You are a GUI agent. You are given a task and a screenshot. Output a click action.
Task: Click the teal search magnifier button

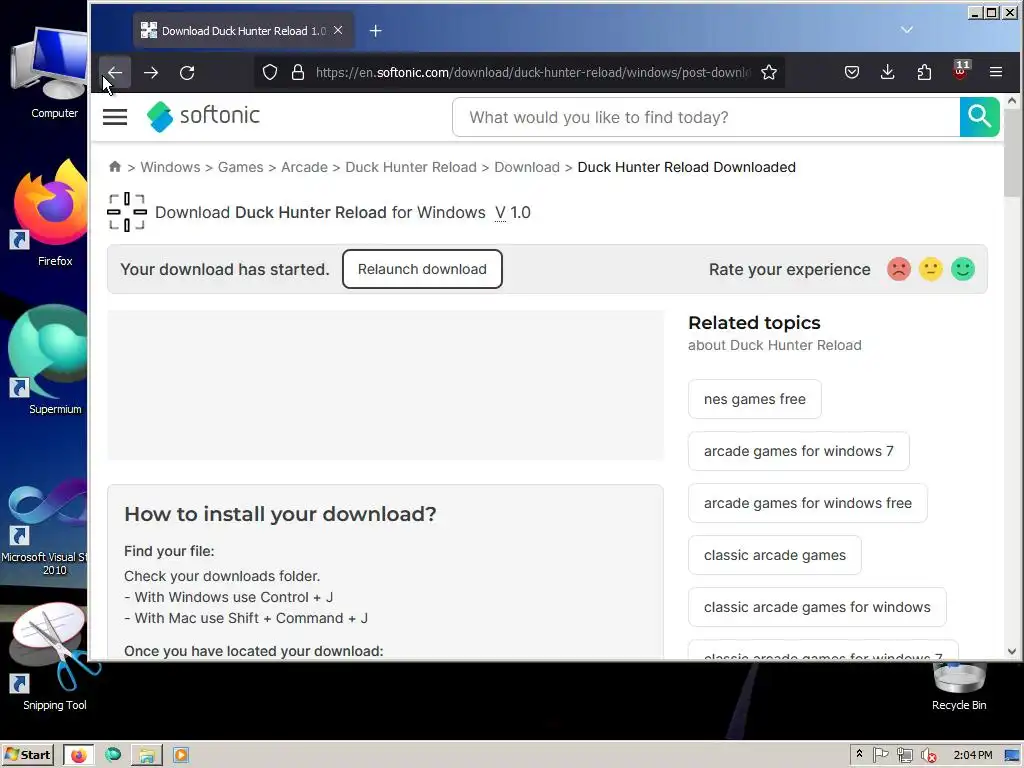980,117
